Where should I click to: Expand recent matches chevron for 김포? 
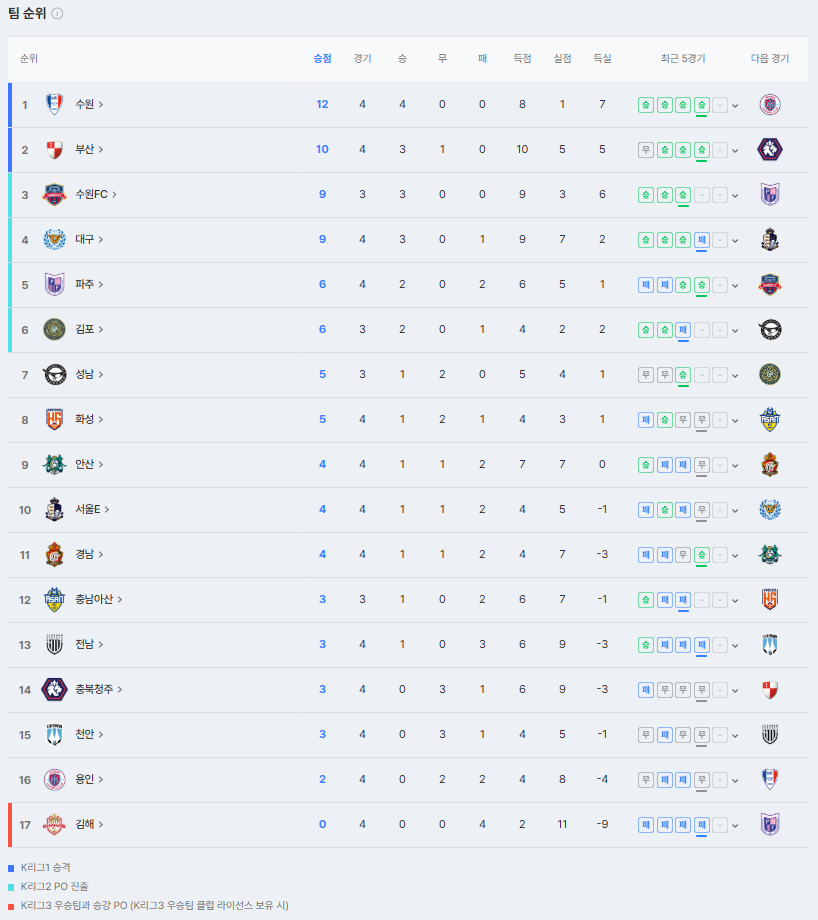tap(735, 330)
